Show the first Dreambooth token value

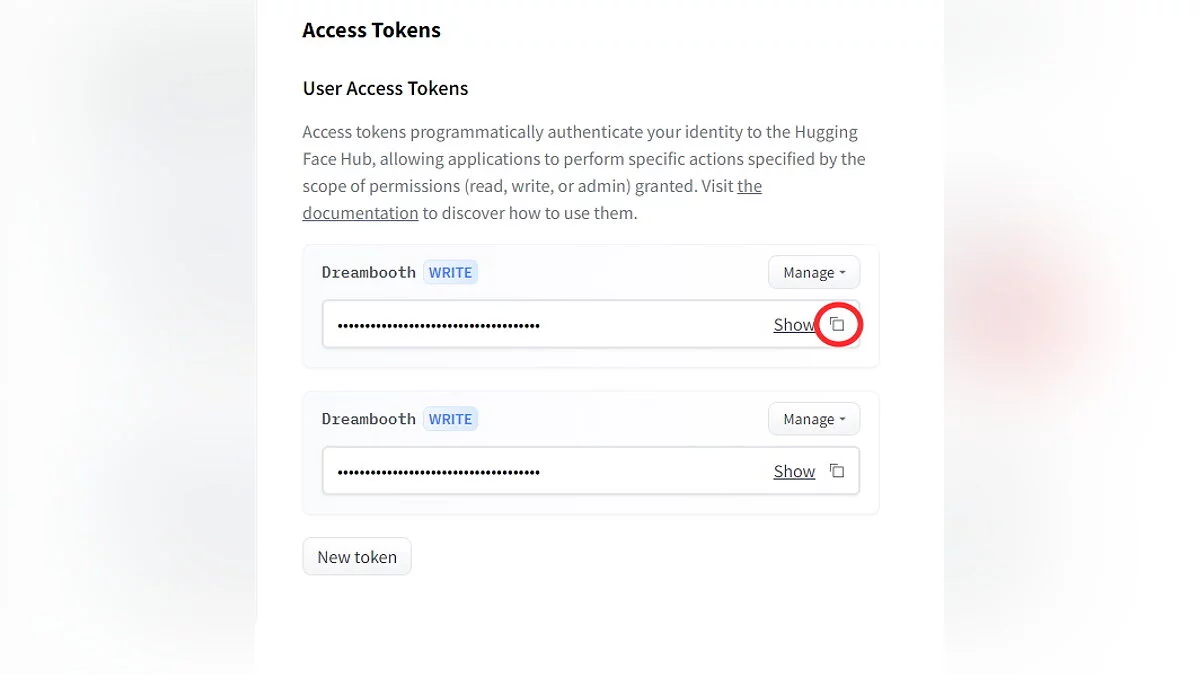[x=794, y=325]
